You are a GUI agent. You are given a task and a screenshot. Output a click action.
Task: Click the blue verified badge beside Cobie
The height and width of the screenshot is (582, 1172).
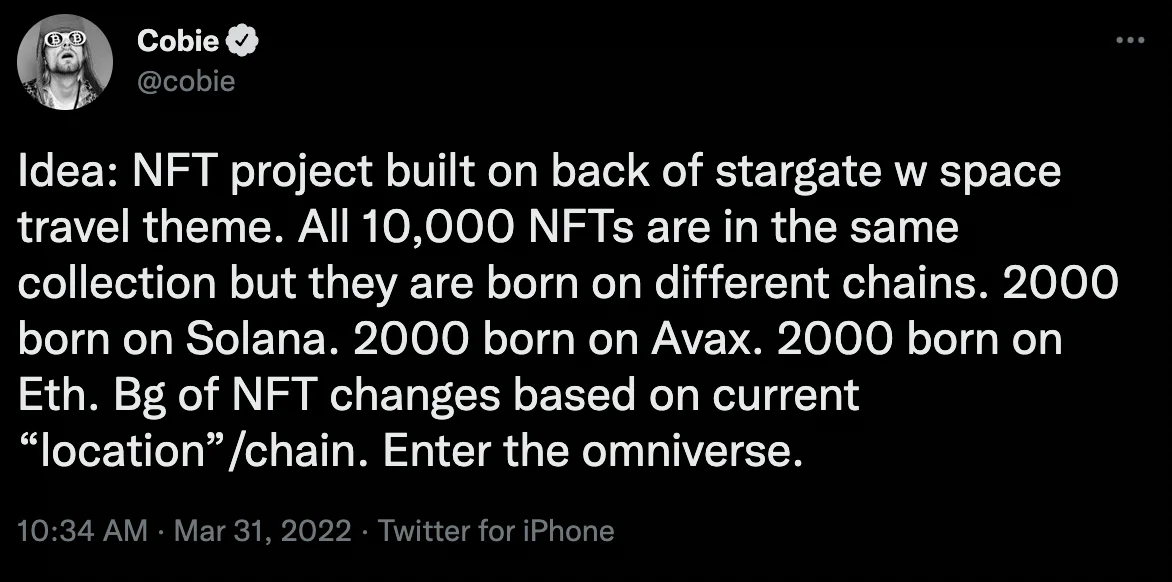(243, 41)
